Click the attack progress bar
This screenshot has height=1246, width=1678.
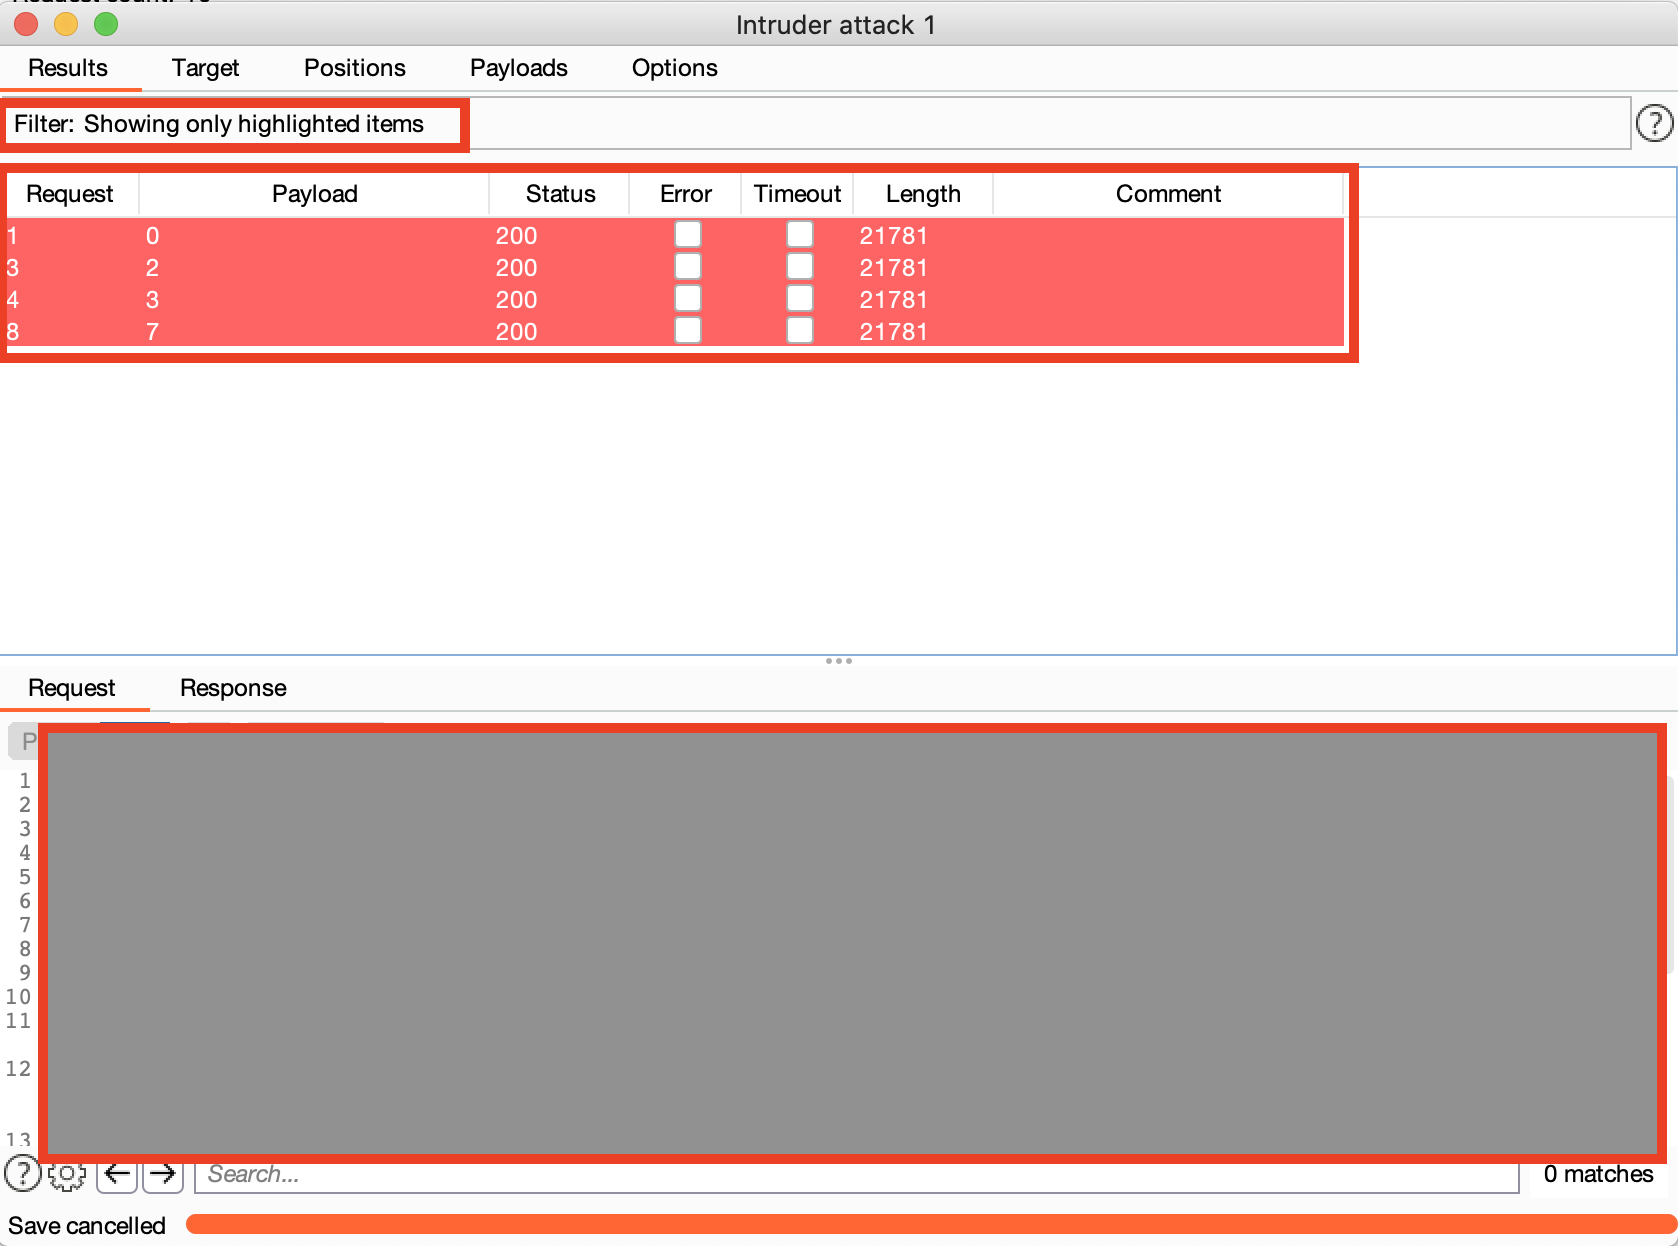click(x=931, y=1224)
